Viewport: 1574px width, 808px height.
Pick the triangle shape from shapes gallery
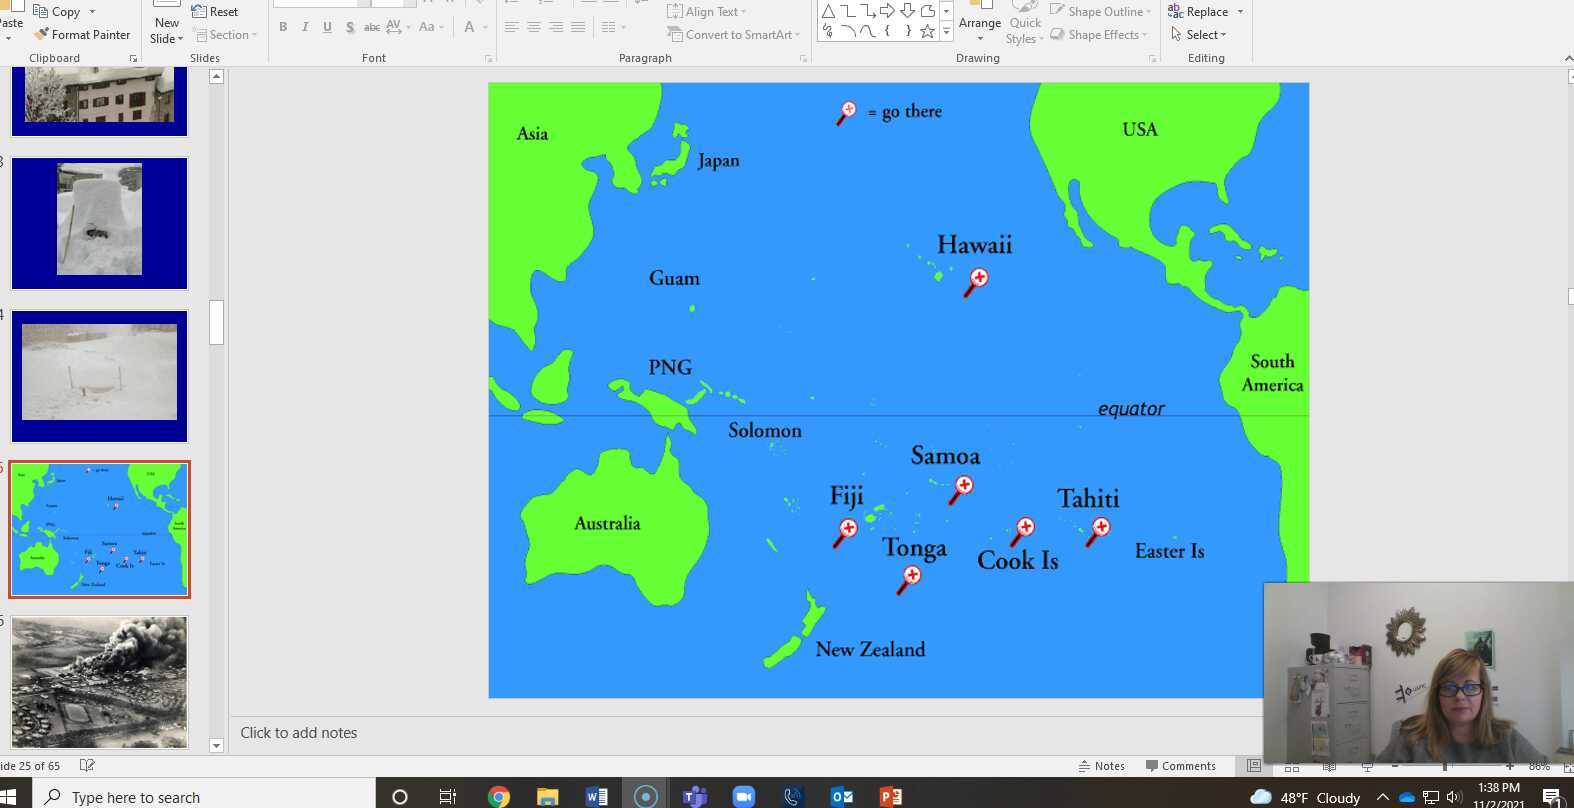click(x=828, y=11)
